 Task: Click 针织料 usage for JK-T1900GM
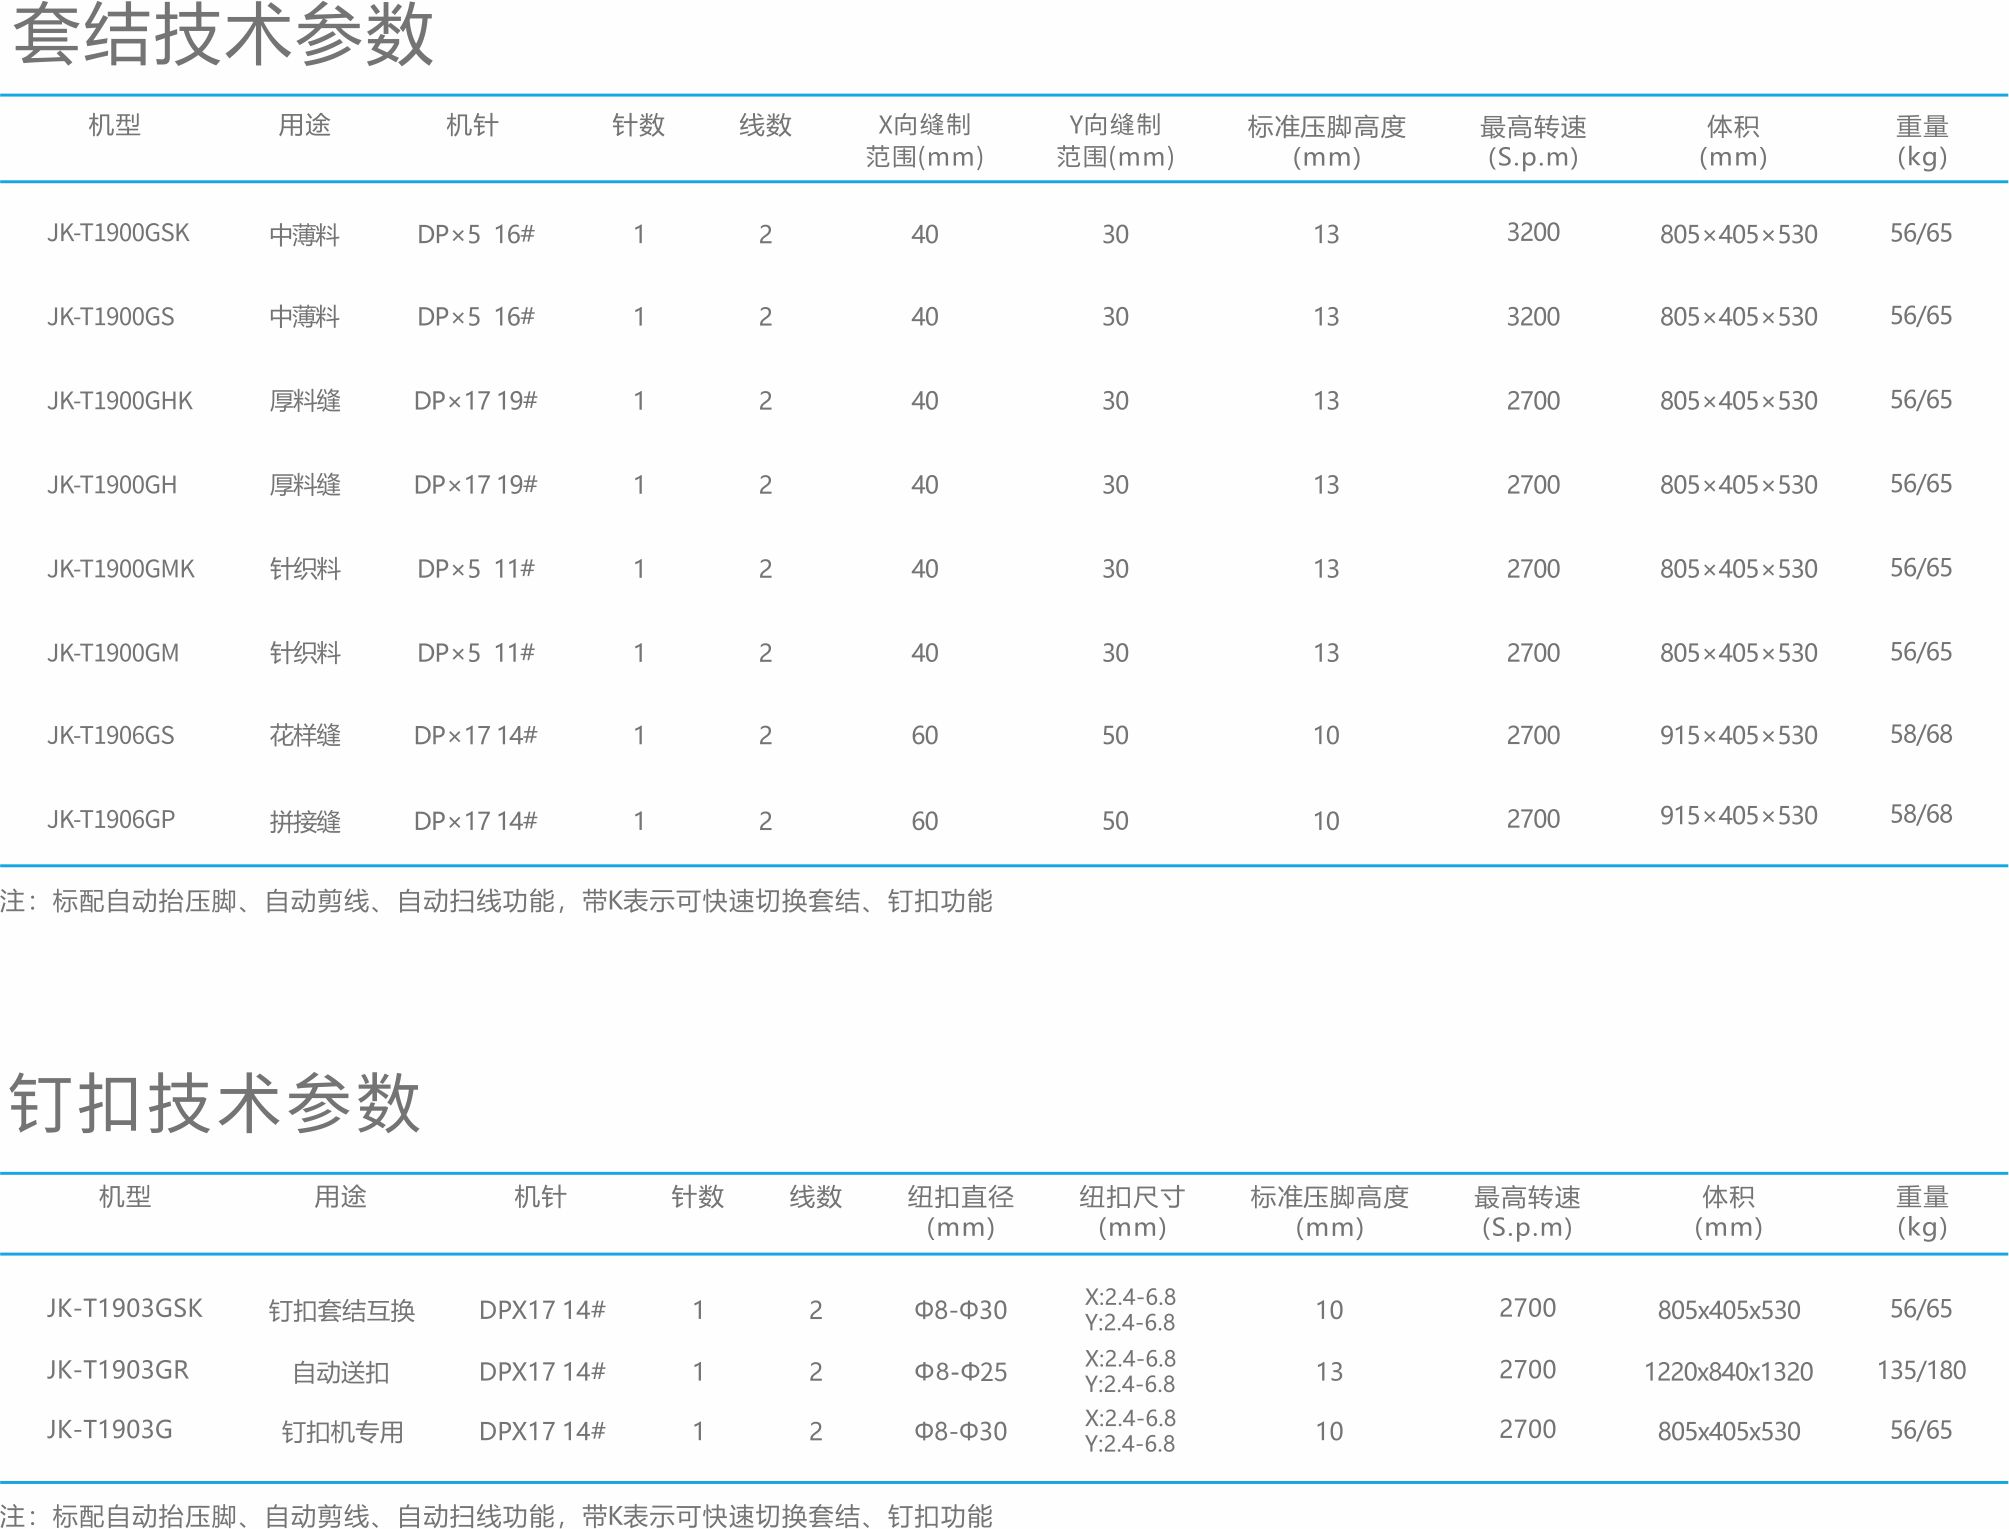305,653
